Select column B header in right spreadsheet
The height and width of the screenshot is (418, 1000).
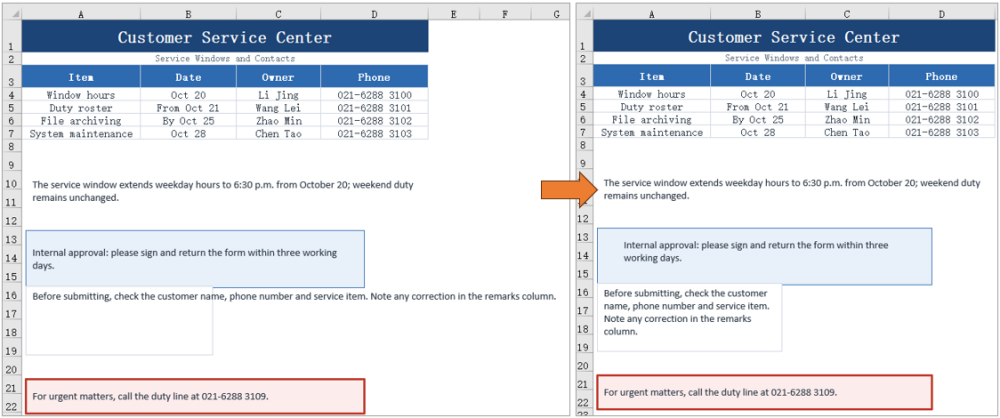click(x=758, y=14)
